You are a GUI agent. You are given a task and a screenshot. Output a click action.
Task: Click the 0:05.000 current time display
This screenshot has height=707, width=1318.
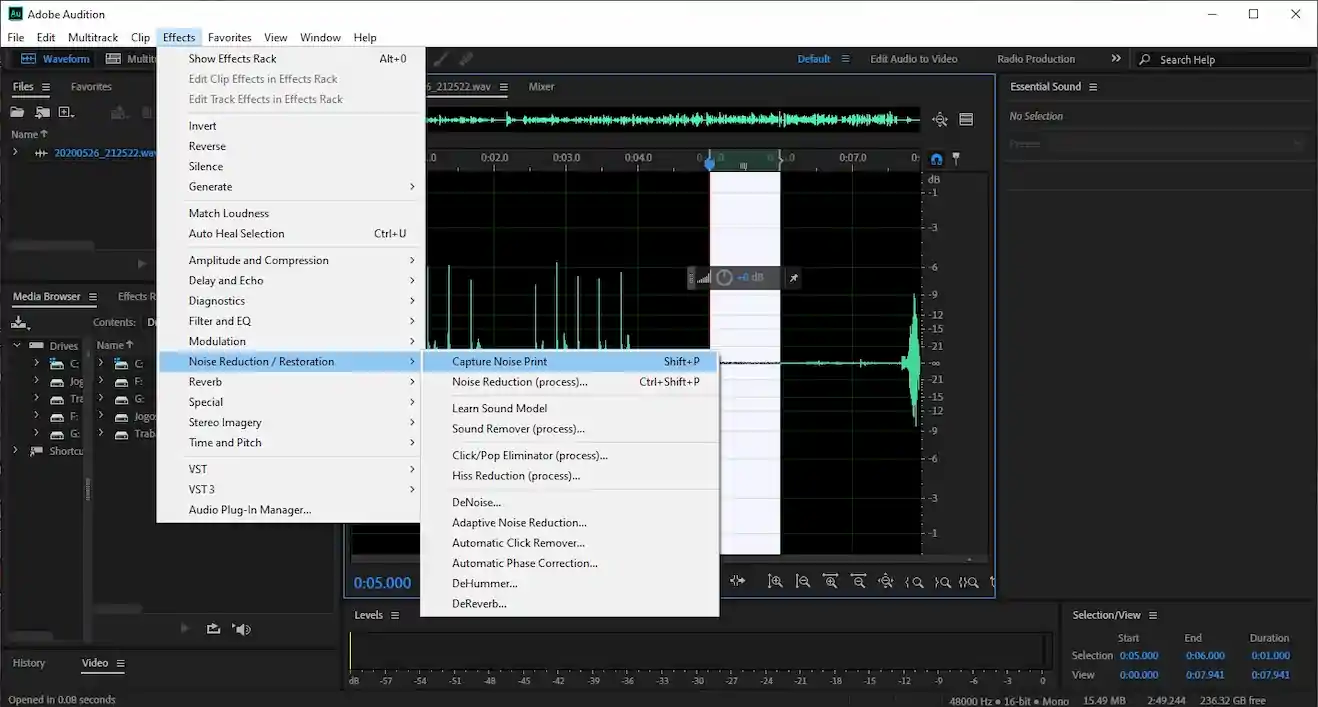(382, 583)
